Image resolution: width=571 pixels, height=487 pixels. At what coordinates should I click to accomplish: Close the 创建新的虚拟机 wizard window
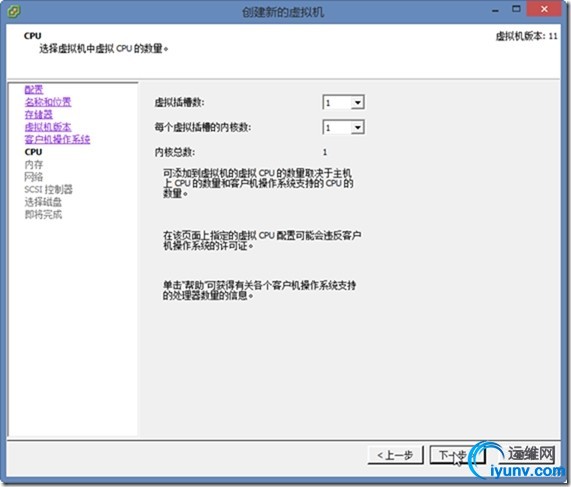click(x=544, y=9)
